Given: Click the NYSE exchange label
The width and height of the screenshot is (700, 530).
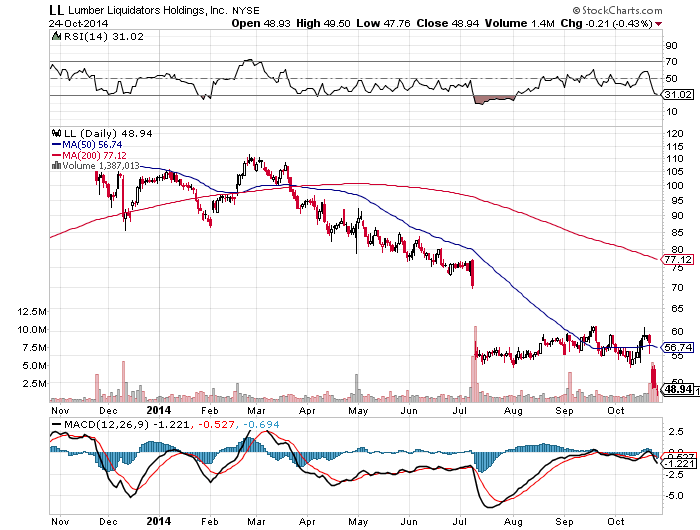Looking at the screenshot, I should [246, 11].
